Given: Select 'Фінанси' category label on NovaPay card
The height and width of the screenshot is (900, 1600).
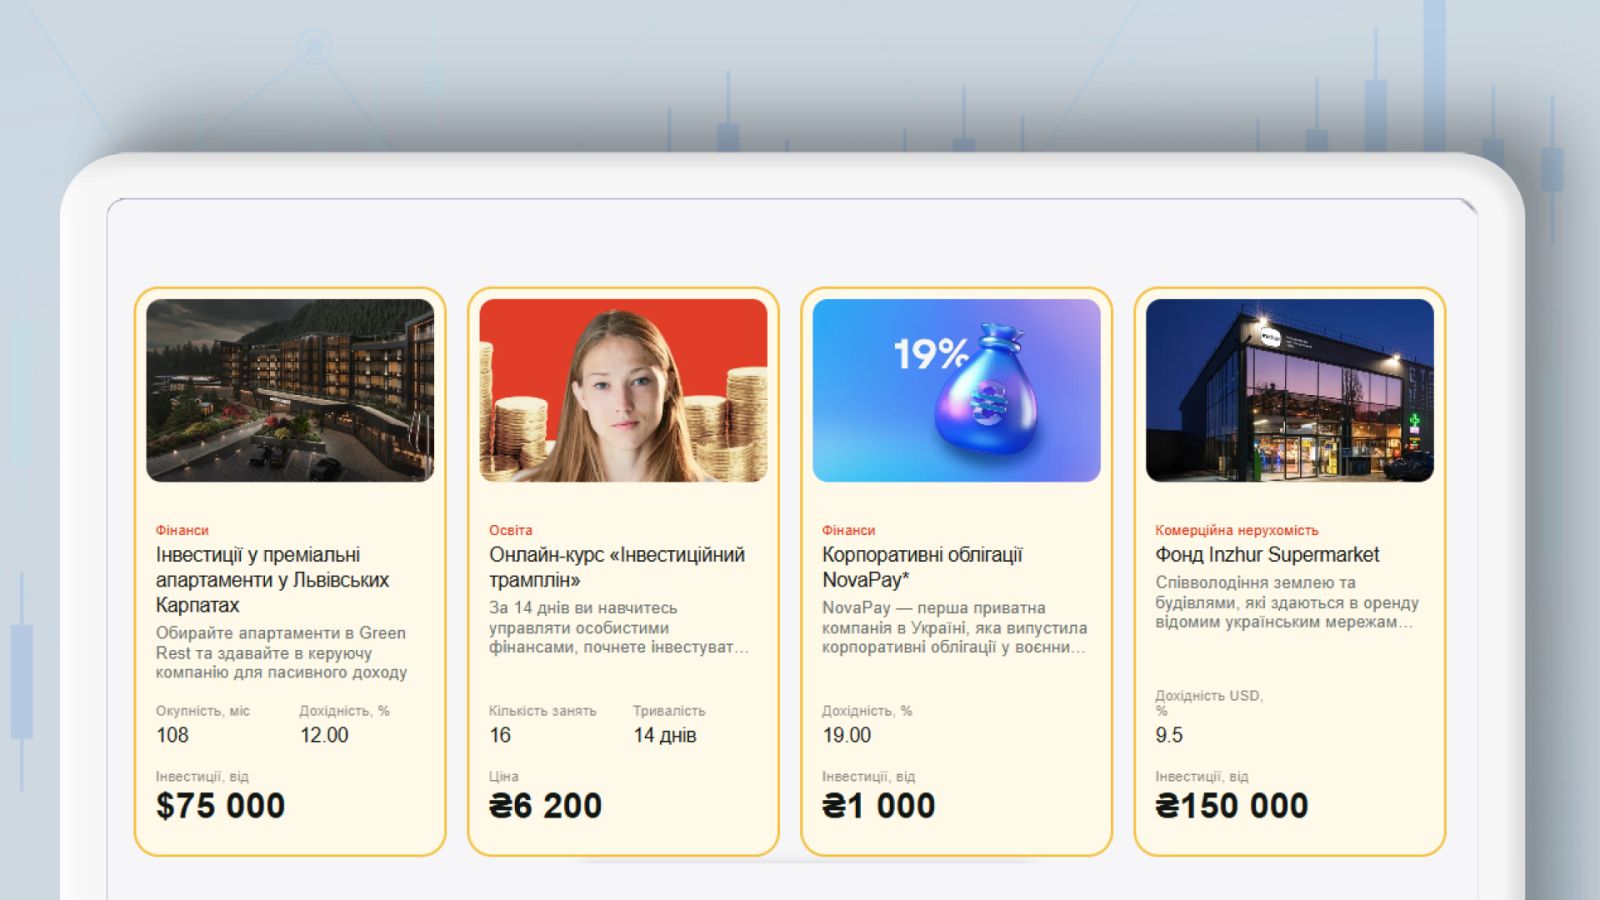Looking at the screenshot, I should tap(848, 530).
